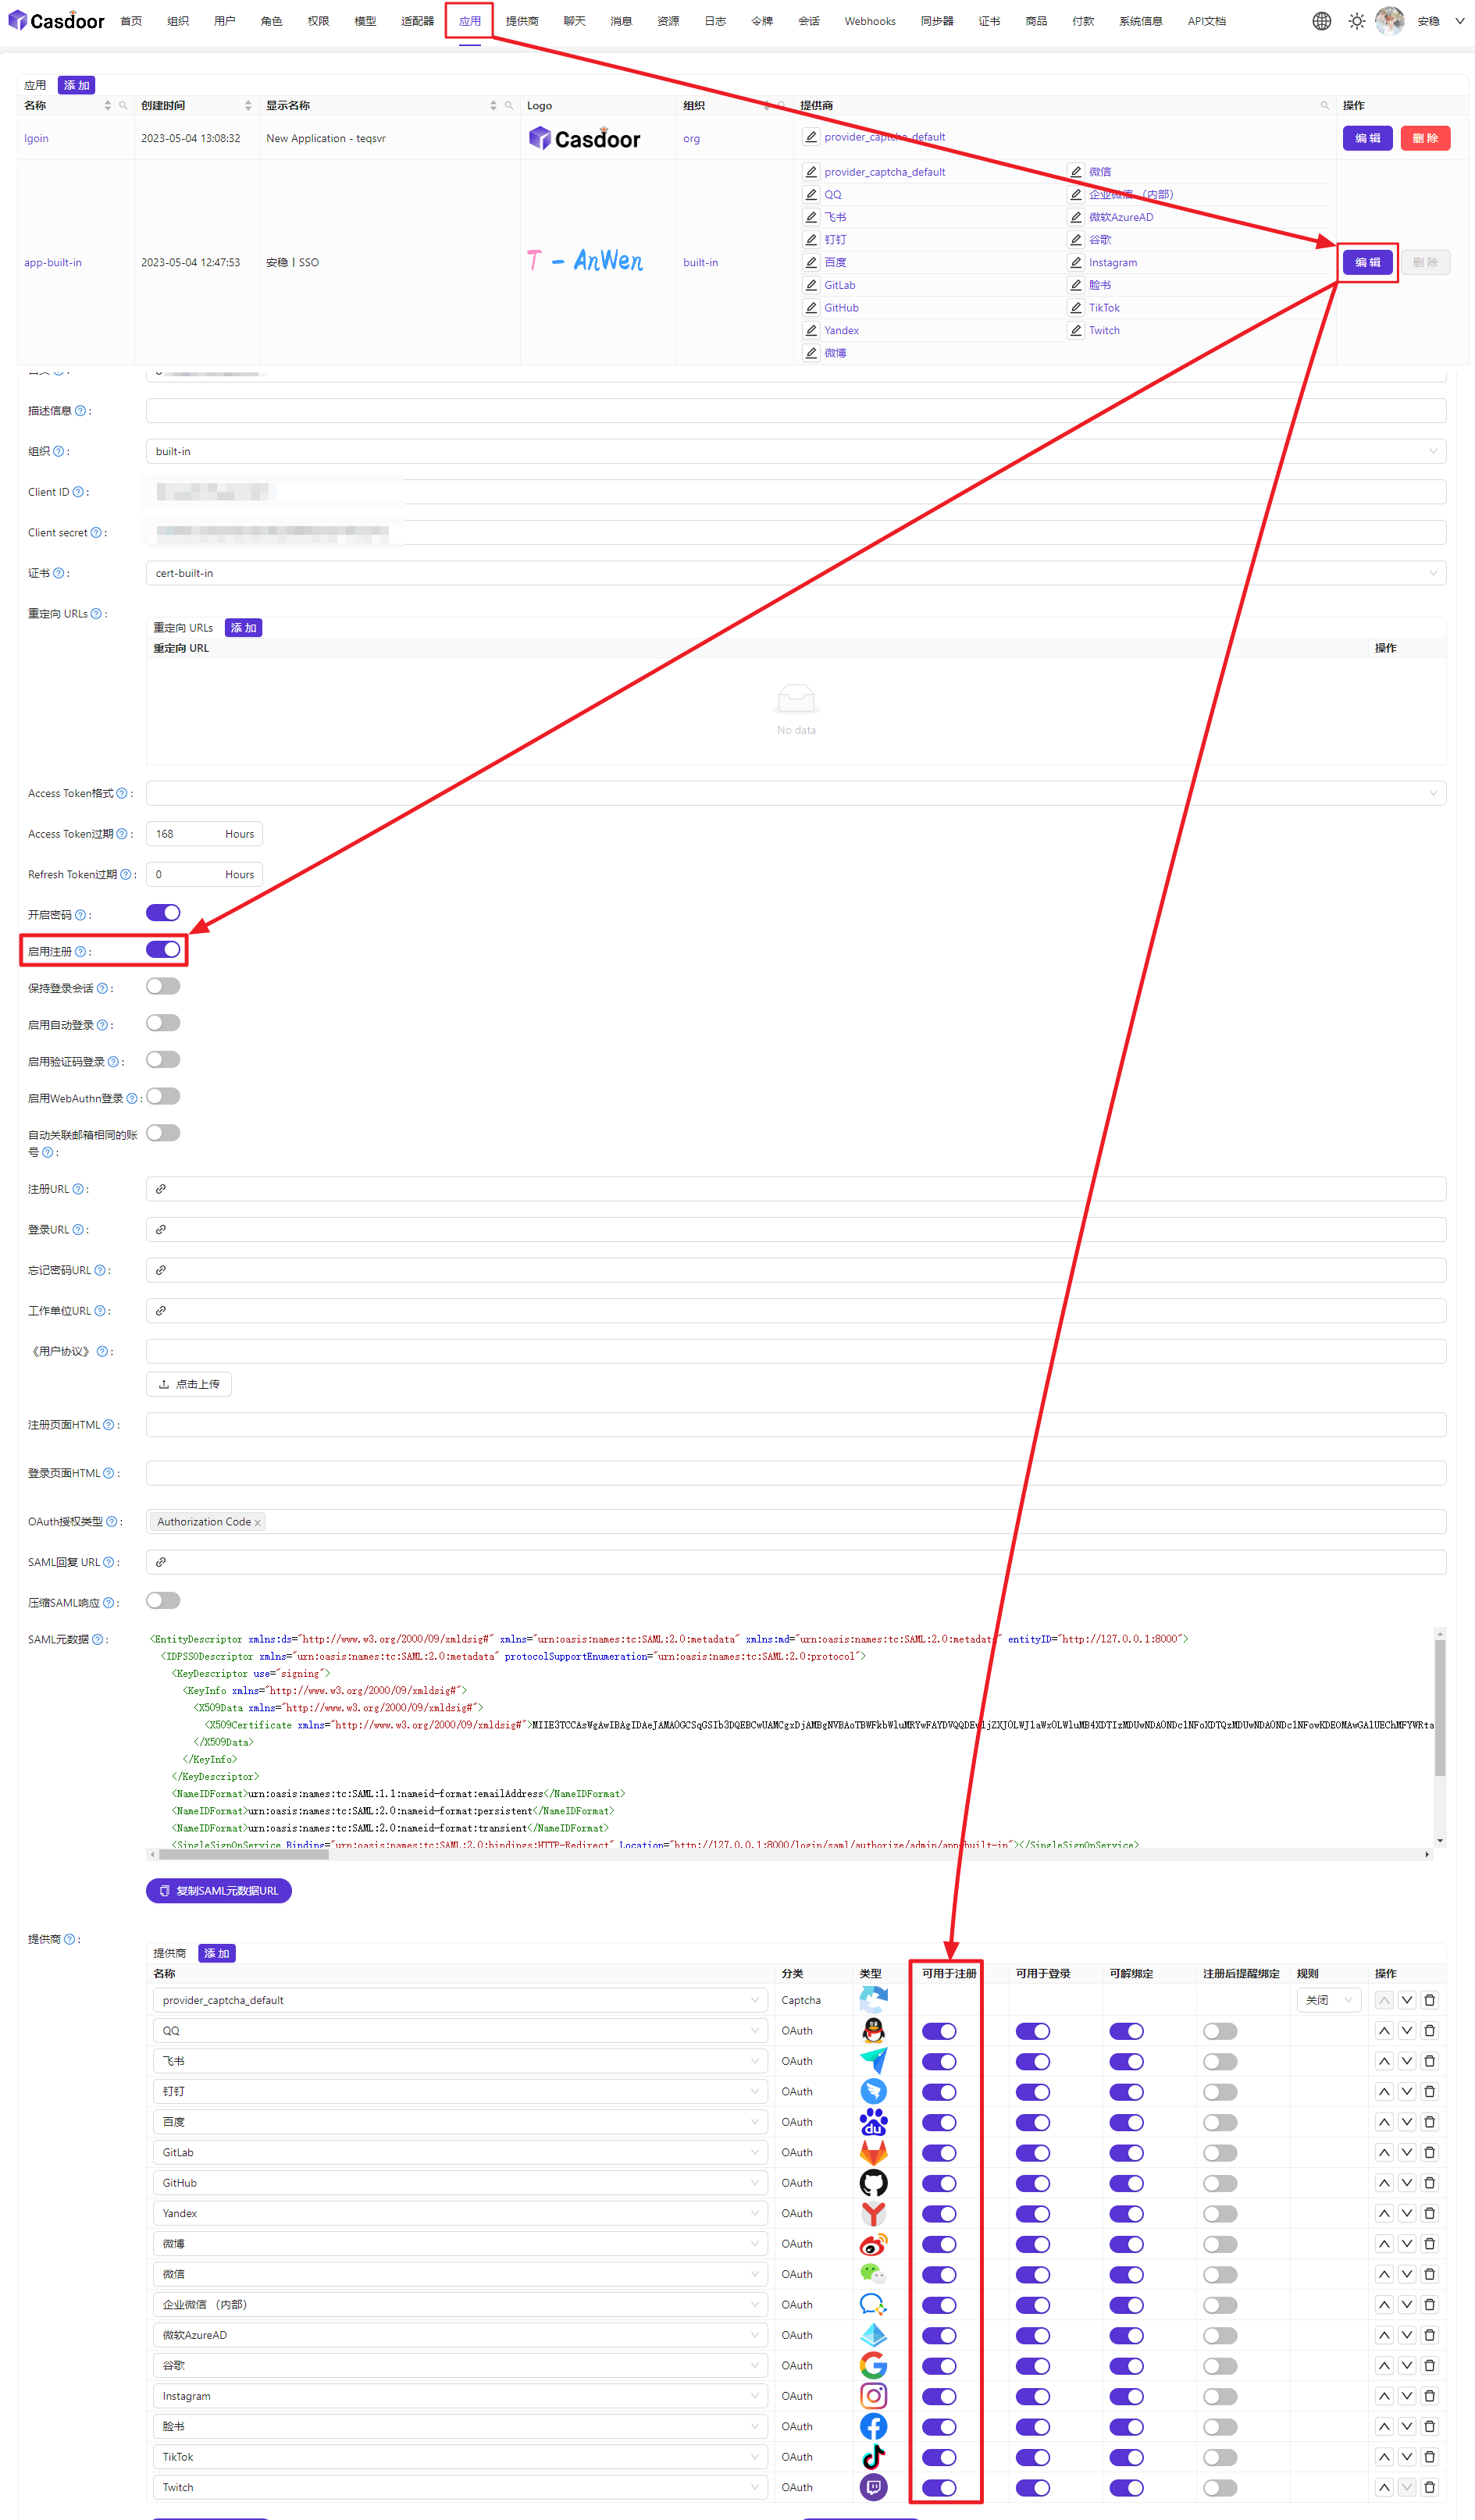Click help icon beside 启用注册 label
The width and height of the screenshot is (1475, 2520).
[80, 952]
